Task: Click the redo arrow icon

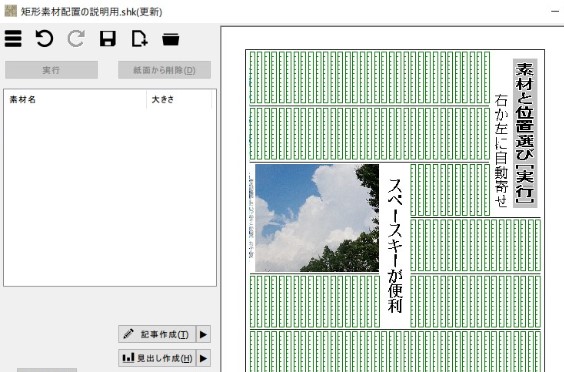Action: coord(76,38)
